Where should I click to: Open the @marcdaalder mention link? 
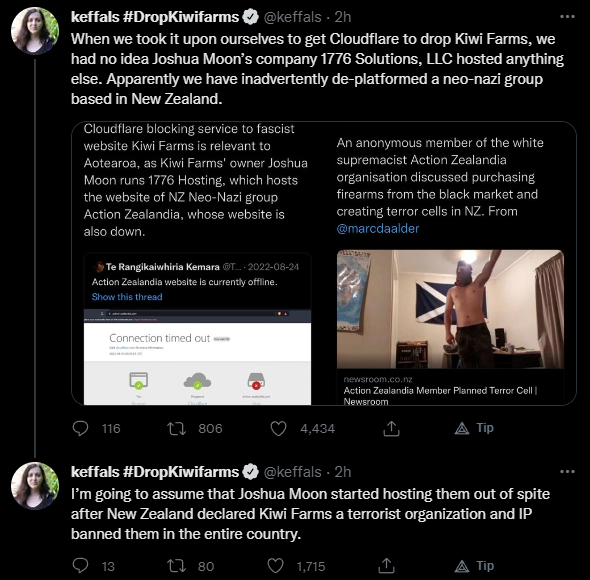(x=378, y=228)
